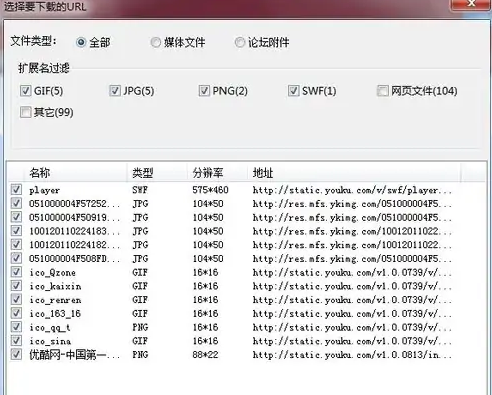Select the player file name
The image size is (492, 395).
click(44, 190)
